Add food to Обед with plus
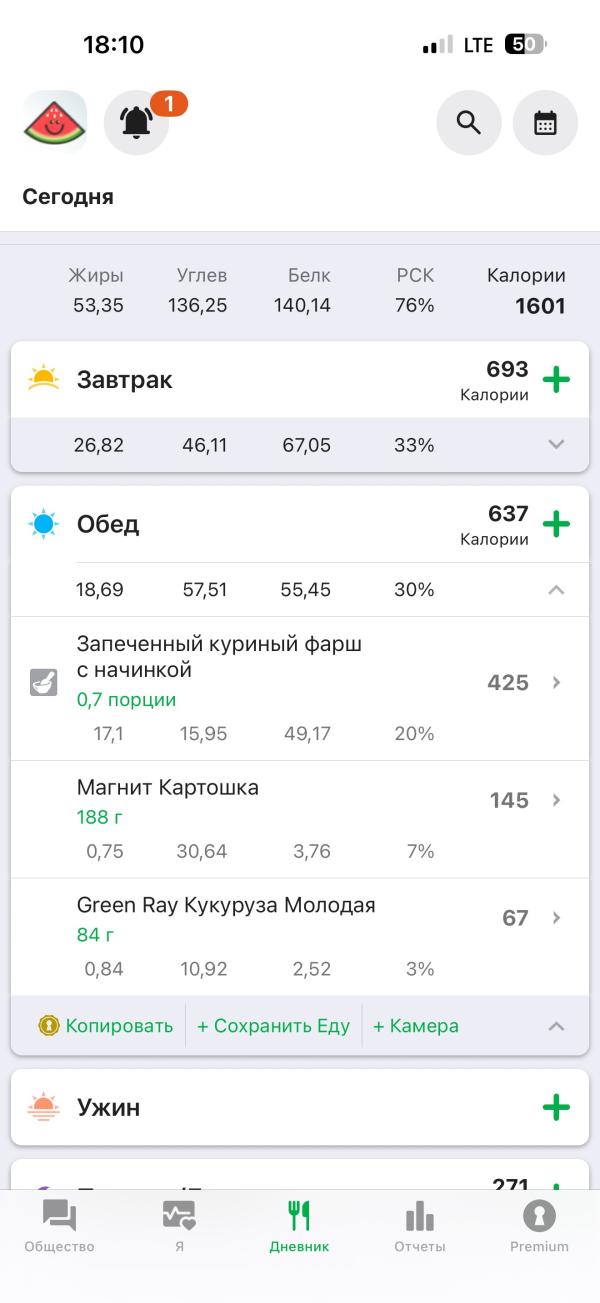The width and height of the screenshot is (600, 1303). [556, 524]
